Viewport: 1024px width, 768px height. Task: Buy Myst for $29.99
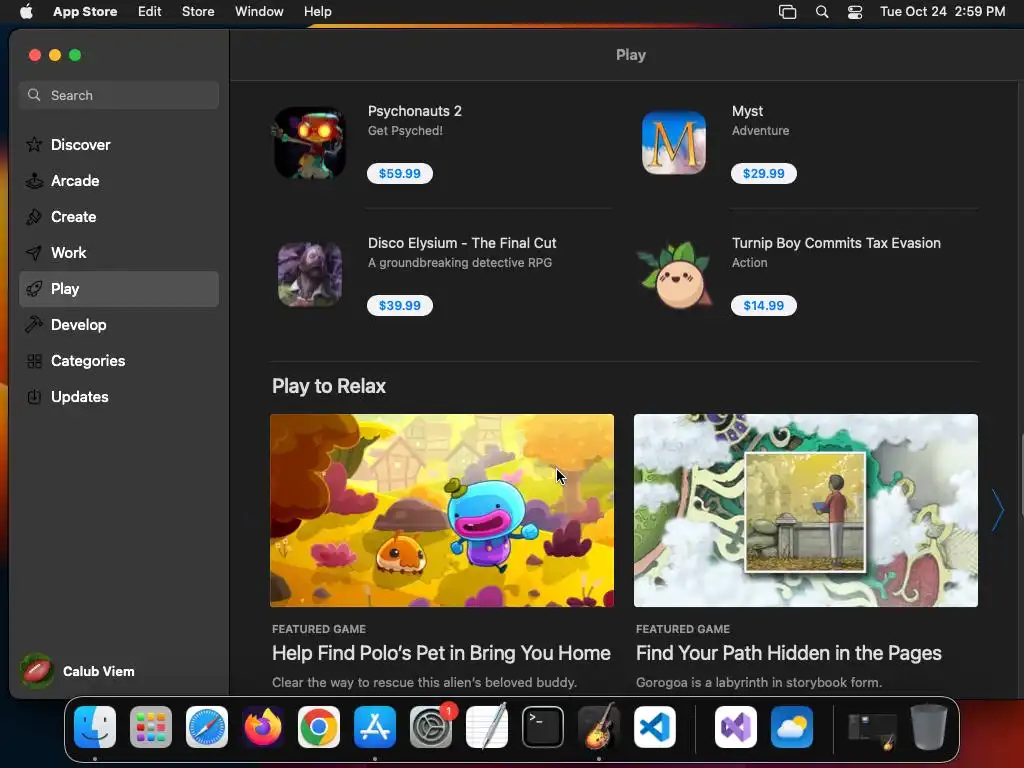(763, 173)
